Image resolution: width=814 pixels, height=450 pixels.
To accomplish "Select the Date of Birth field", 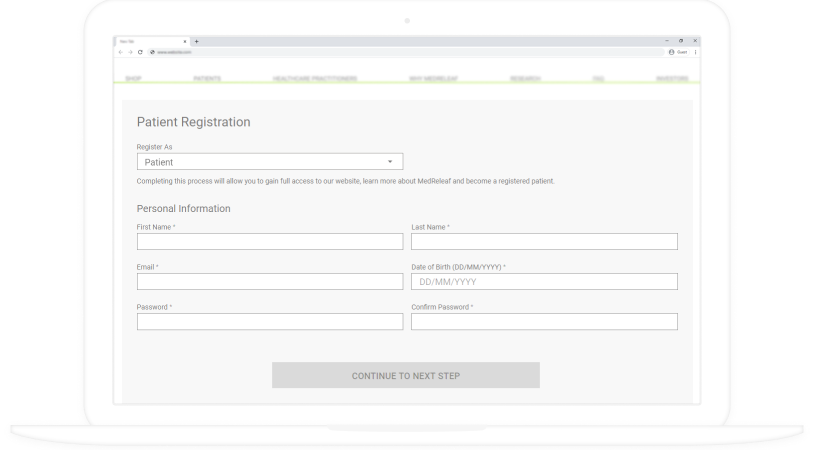I will tap(544, 282).
